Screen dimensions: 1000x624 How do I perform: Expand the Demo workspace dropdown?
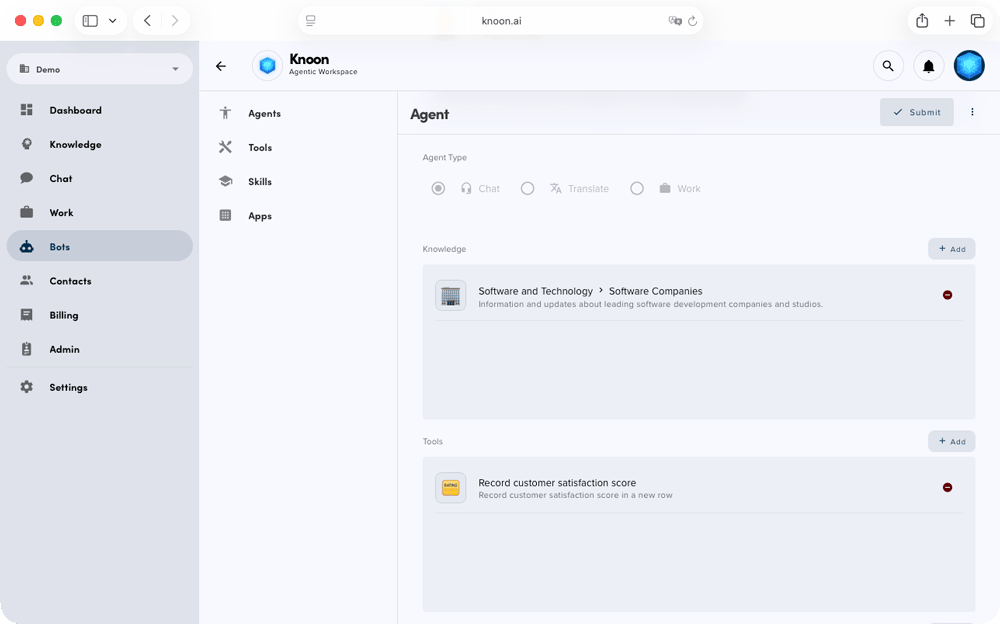[175, 69]
